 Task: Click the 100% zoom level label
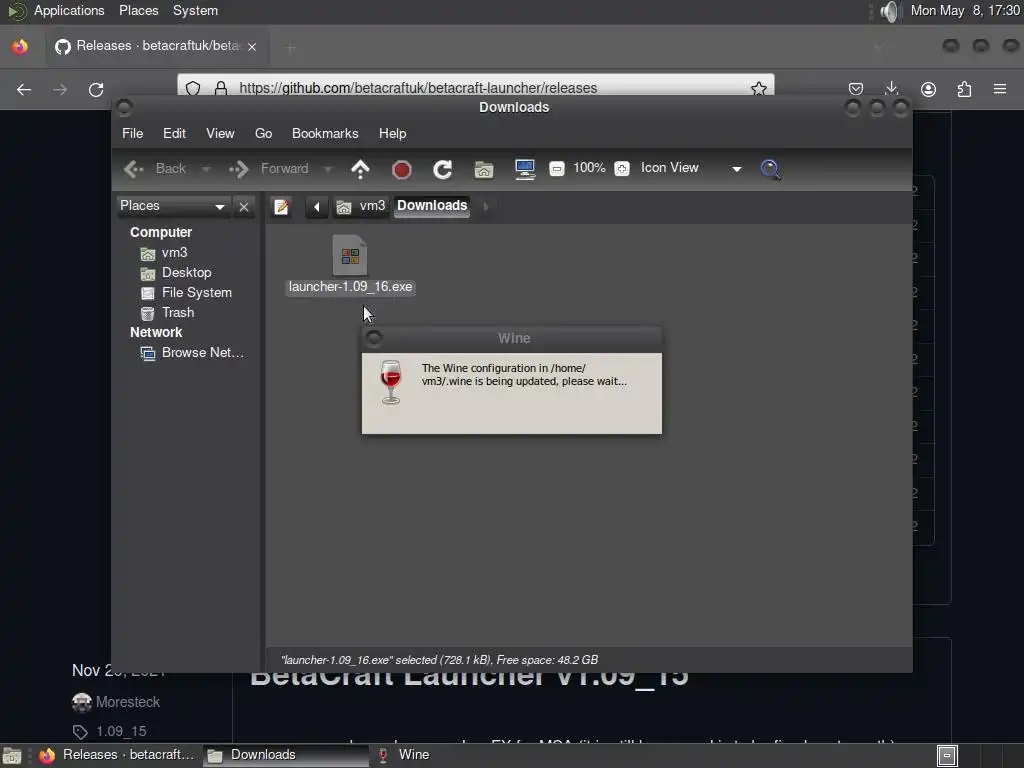coord(589,168)
